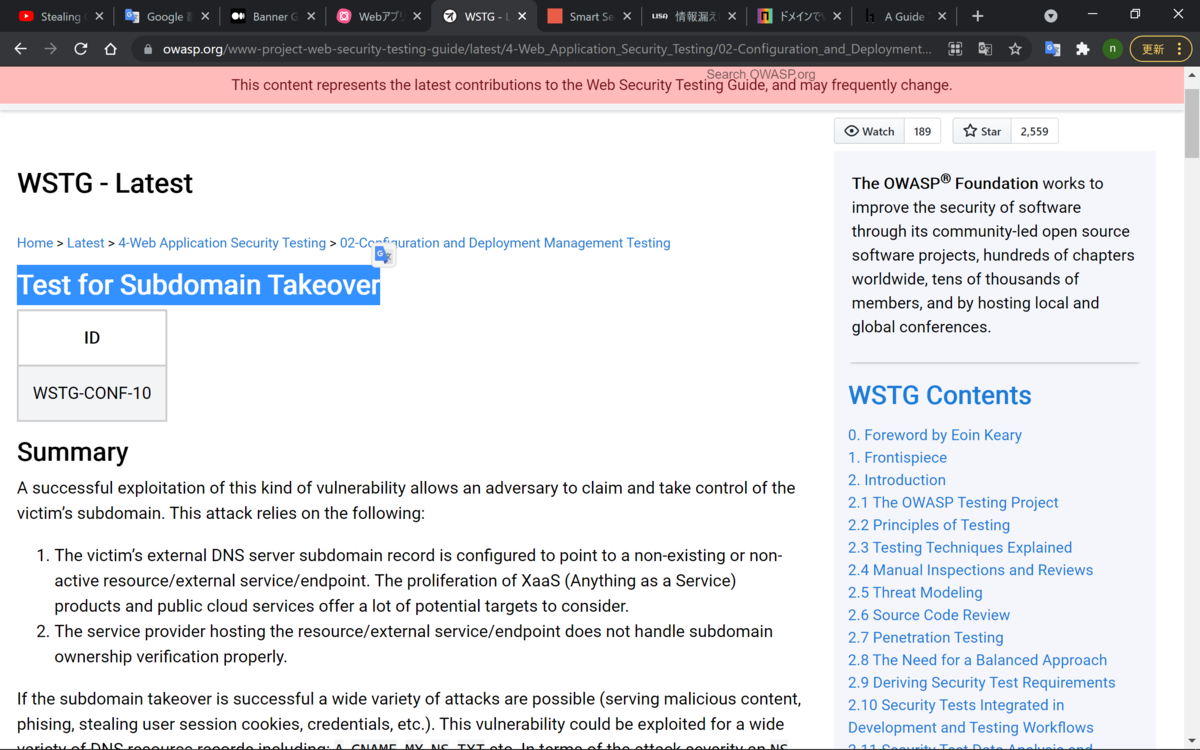Close the 情報漏え tab

tap(733, 16)
